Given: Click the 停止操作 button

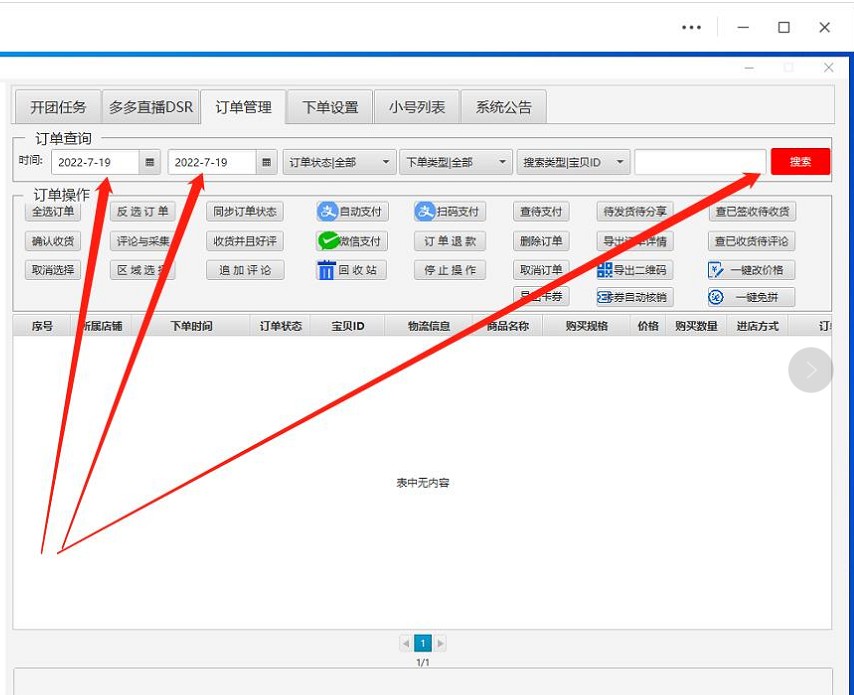Looking at the screenshot, I should coord(450,270).
